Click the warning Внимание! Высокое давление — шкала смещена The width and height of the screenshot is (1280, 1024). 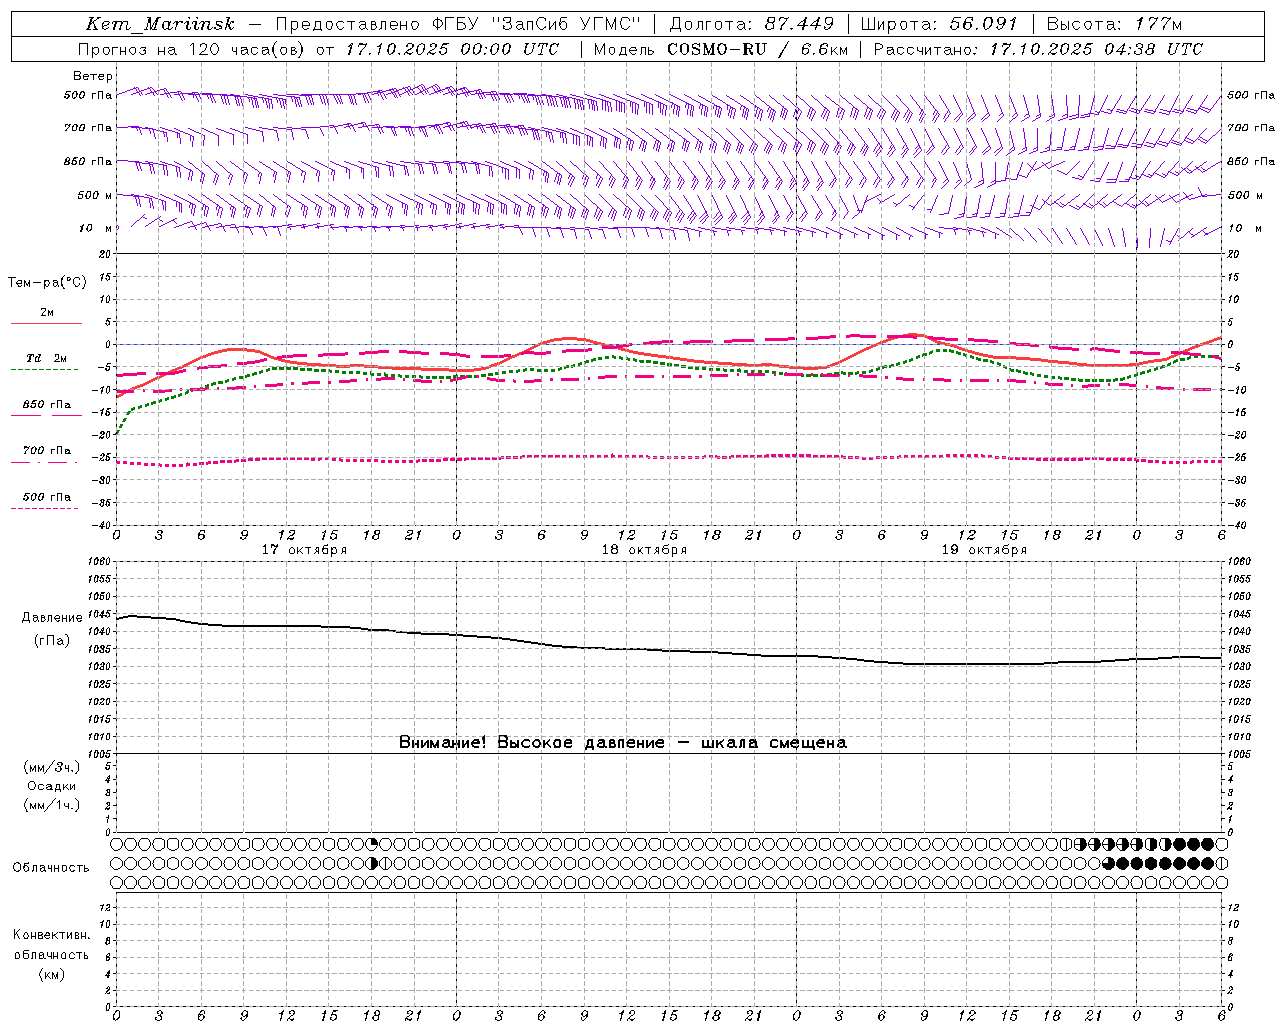(x=622, y=742)
